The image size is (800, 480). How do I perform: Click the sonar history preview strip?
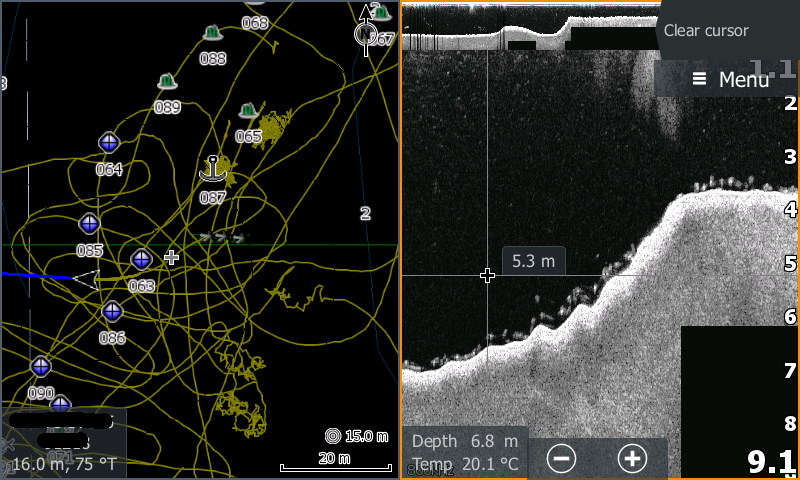click(530, 27)
